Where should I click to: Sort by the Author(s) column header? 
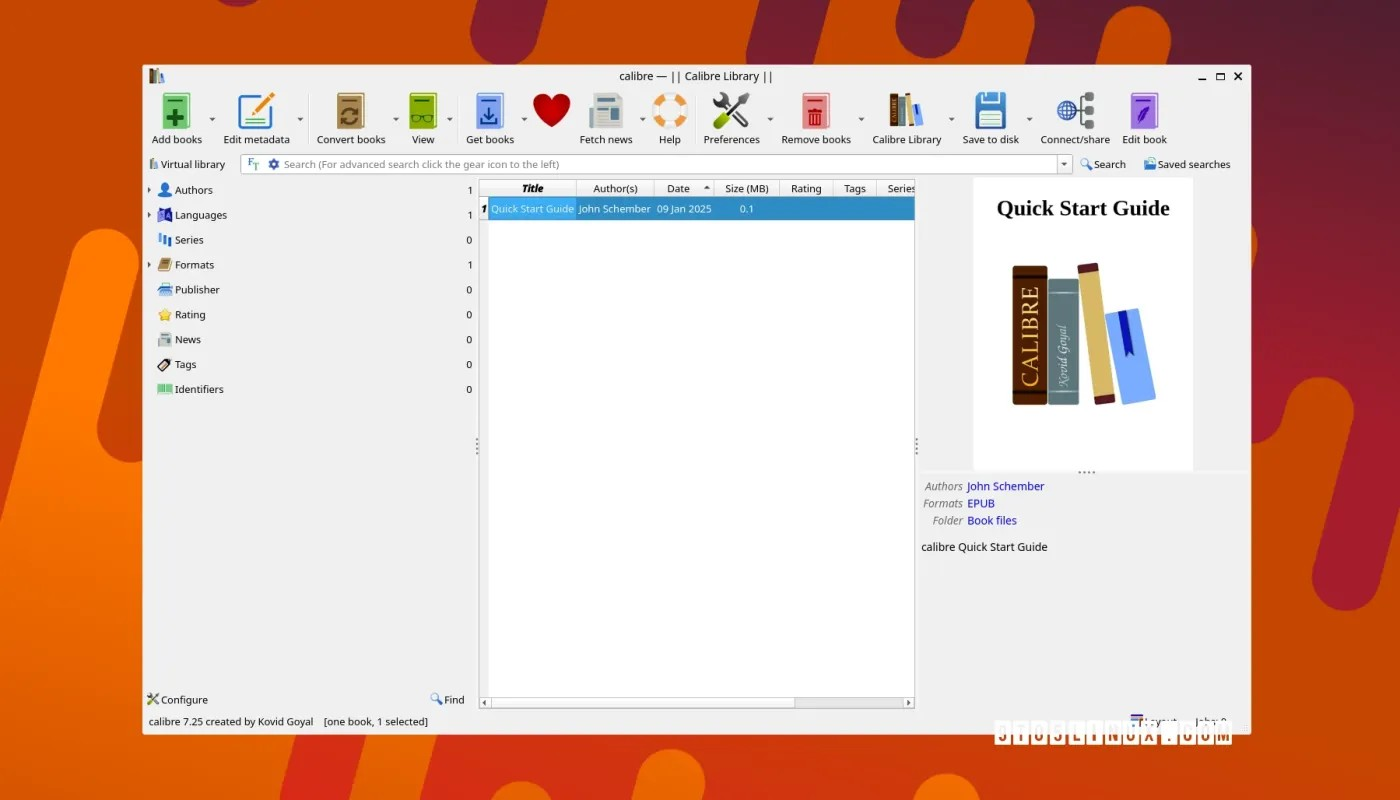tap(615, 188)
